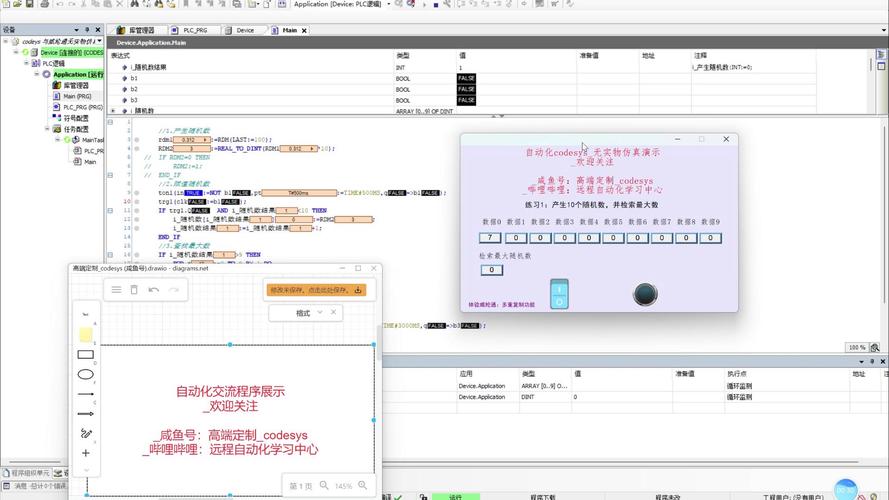Viewport: 889px width, 500px height.
Task: Click the download icon on unsaved banner
Action: pyautogui.click(x=358, y=290)
